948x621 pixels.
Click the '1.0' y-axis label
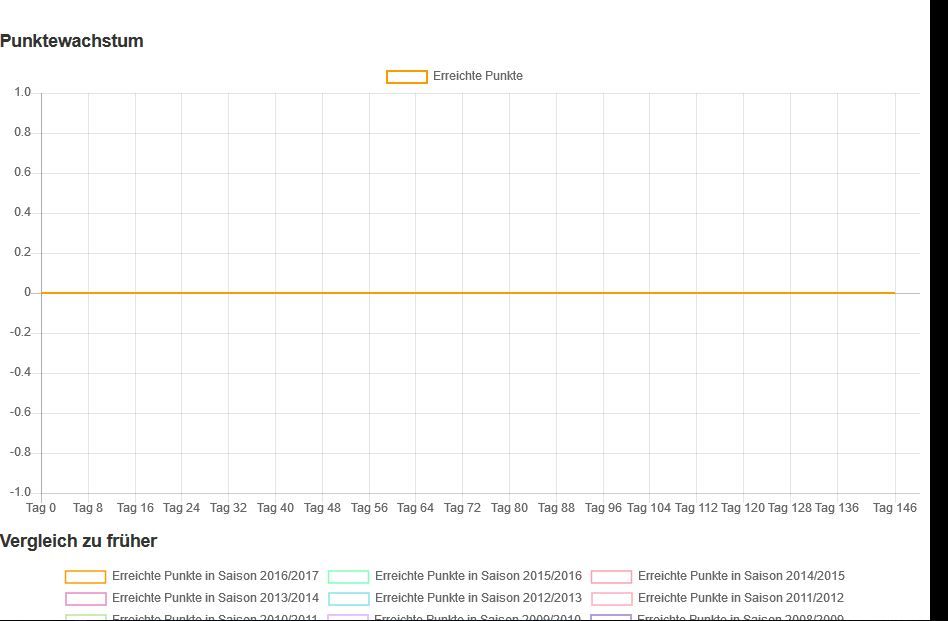(22, 93)
